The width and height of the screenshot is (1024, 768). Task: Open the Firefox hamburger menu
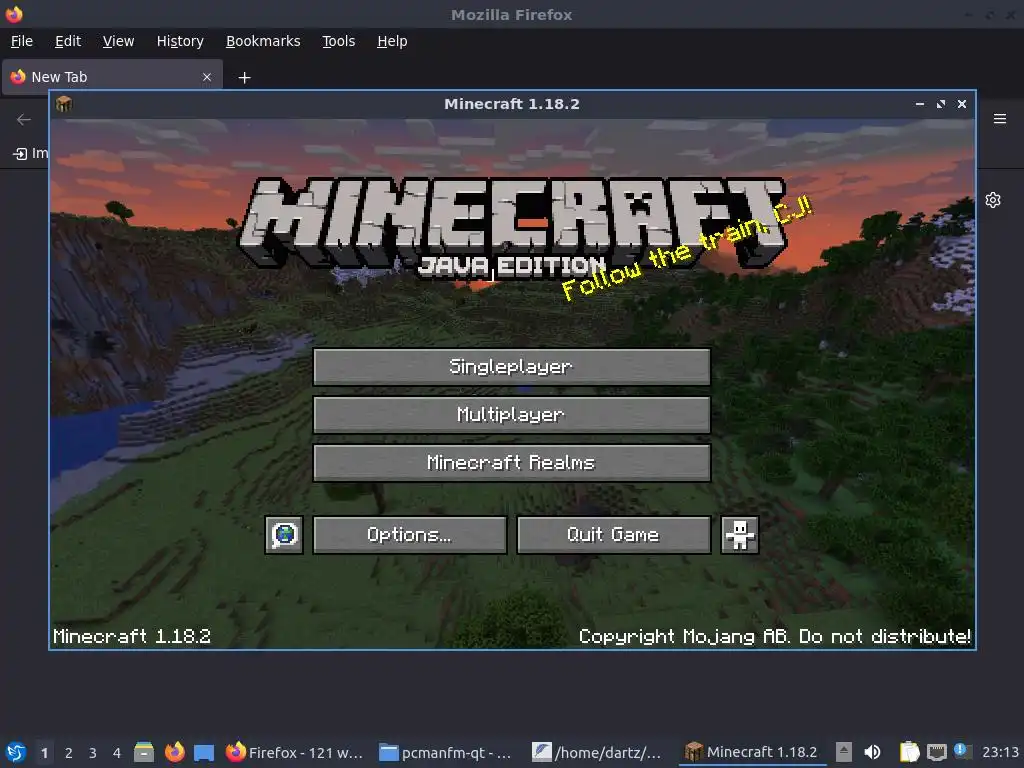click(1000, 119)
